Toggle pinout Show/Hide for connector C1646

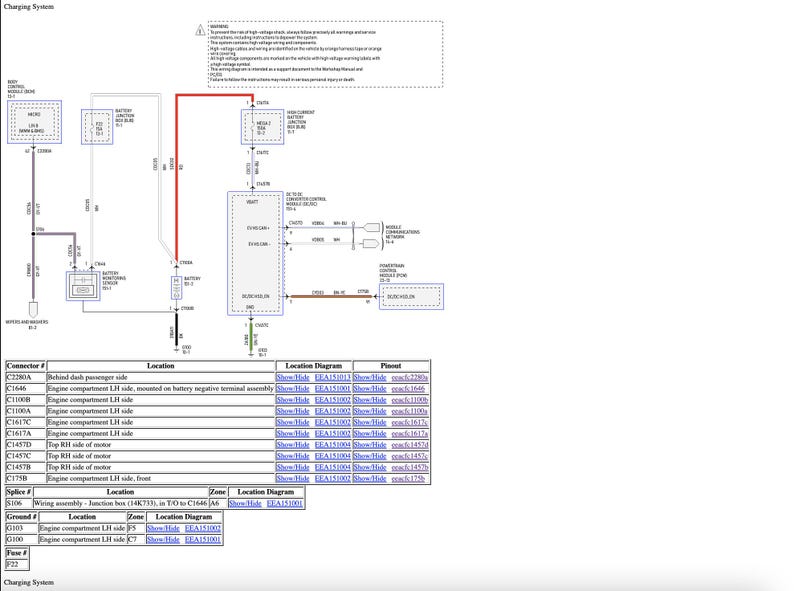coord(369,388)
